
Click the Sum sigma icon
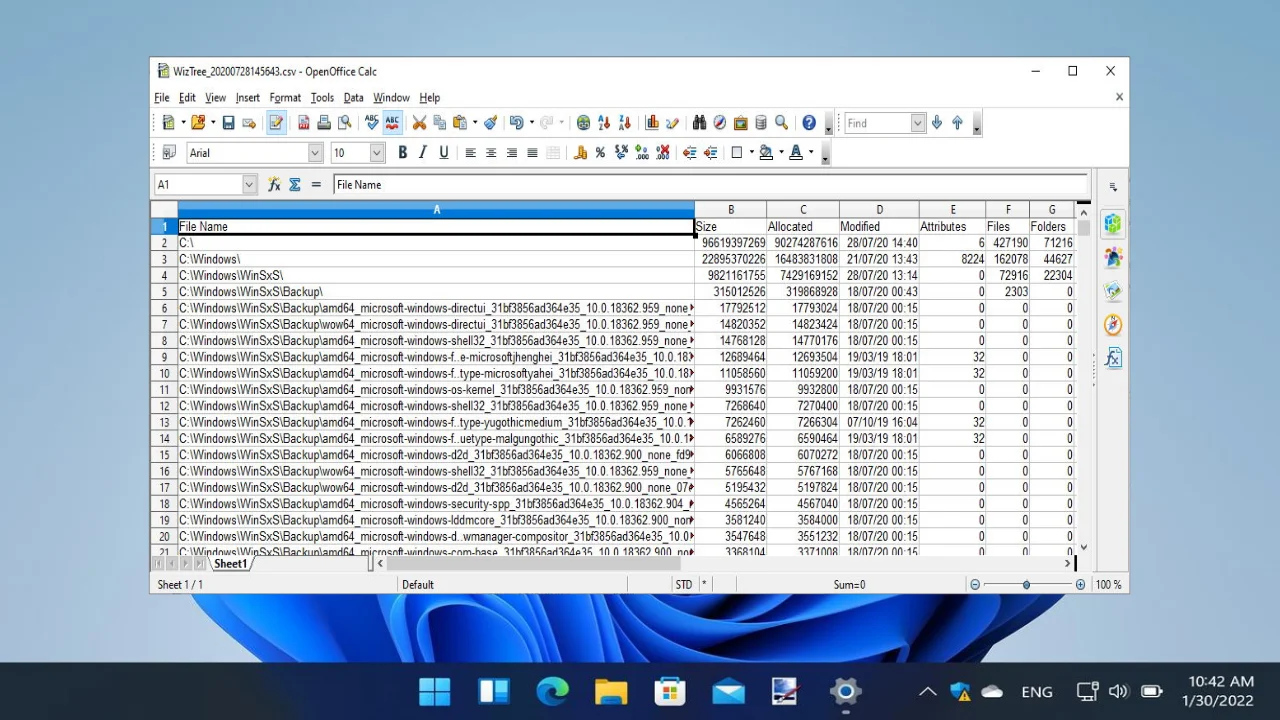point(295,184)
